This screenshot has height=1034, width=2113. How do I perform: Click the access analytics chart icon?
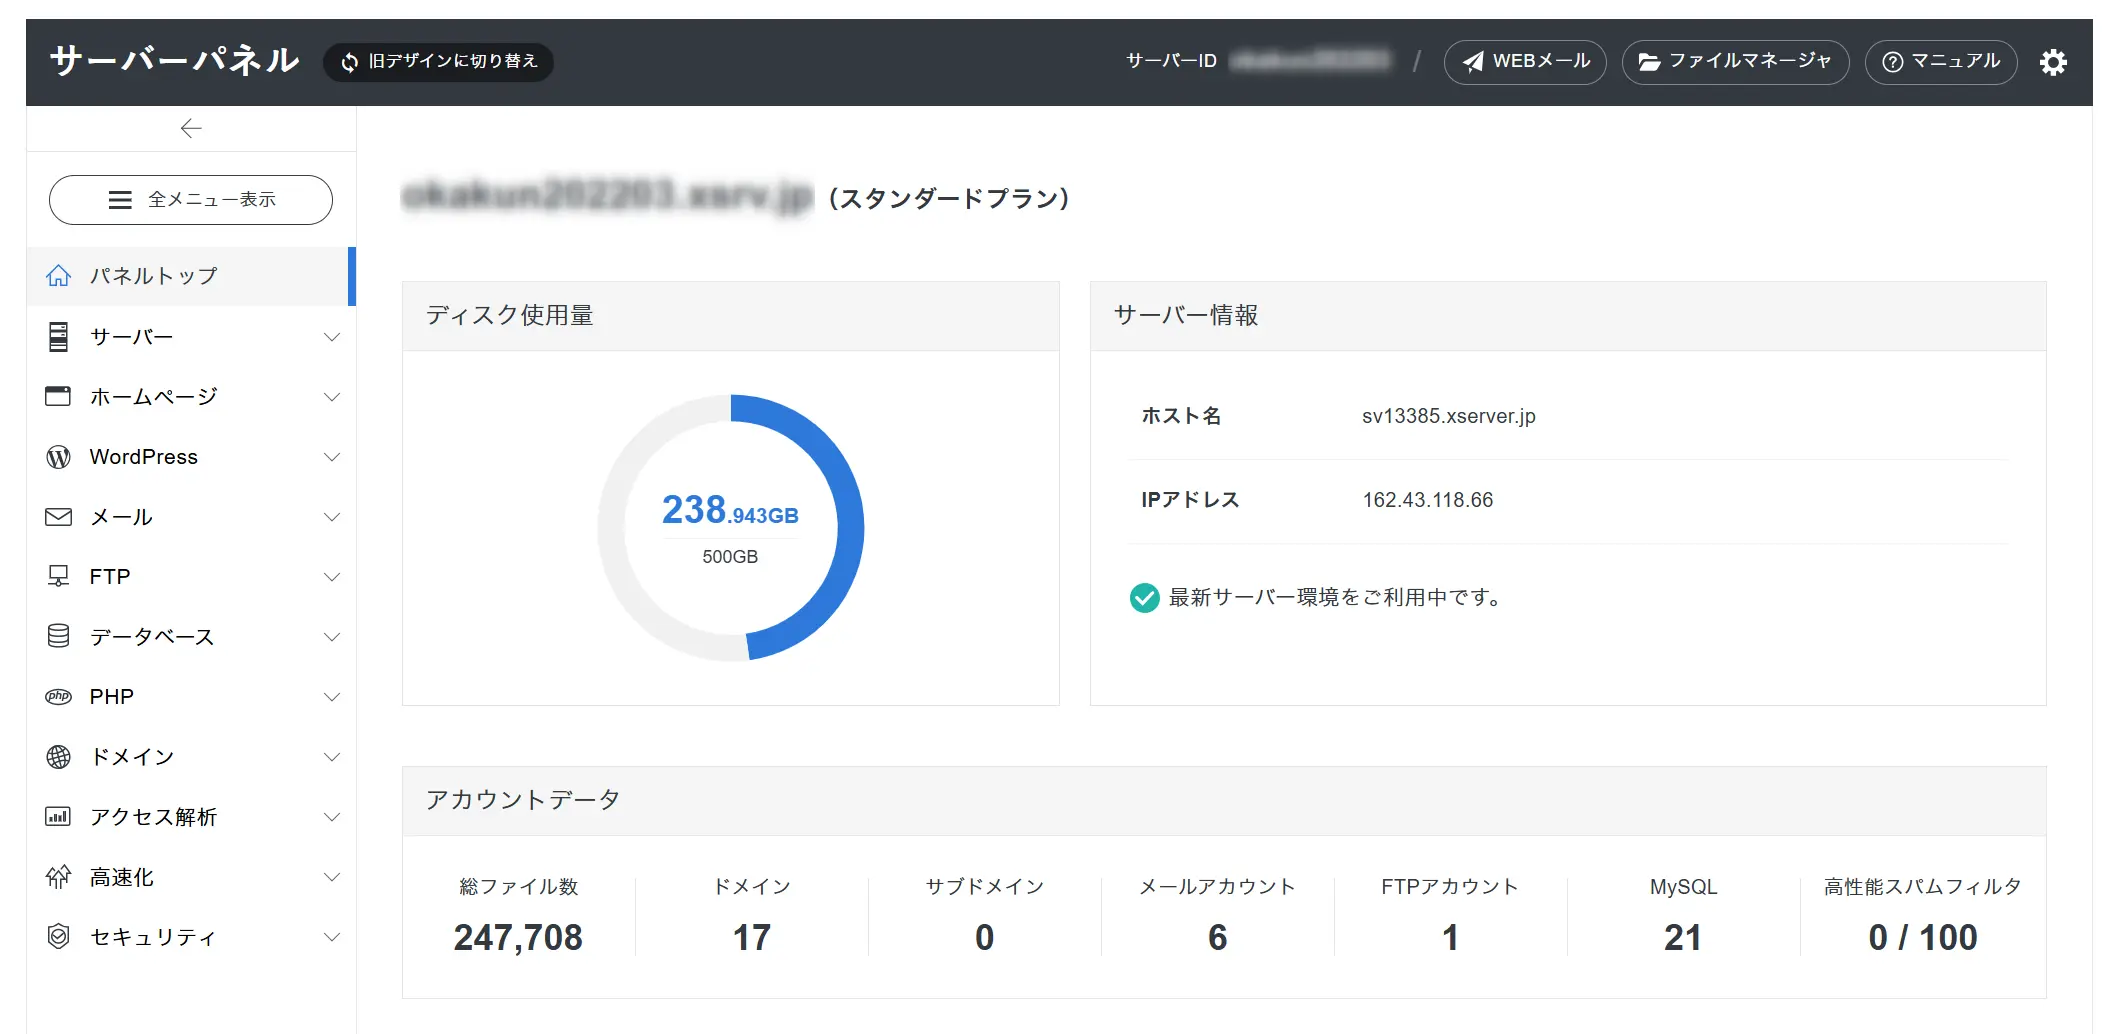(59, 817)
